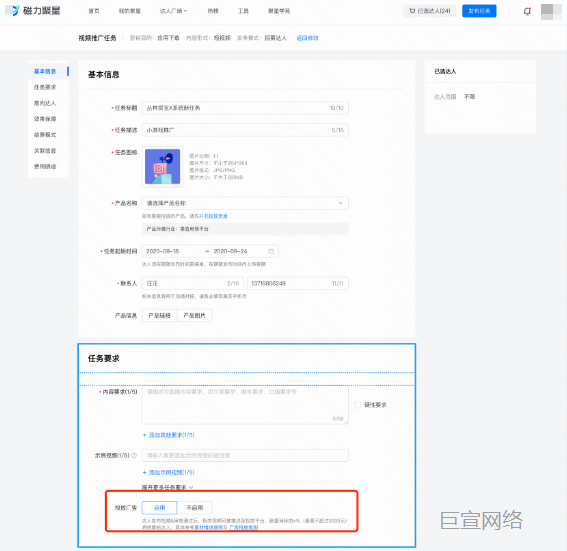The image size is (567, 551).
Task: Jump to 意向达人 in the side navigation
Action: point(45,103)
